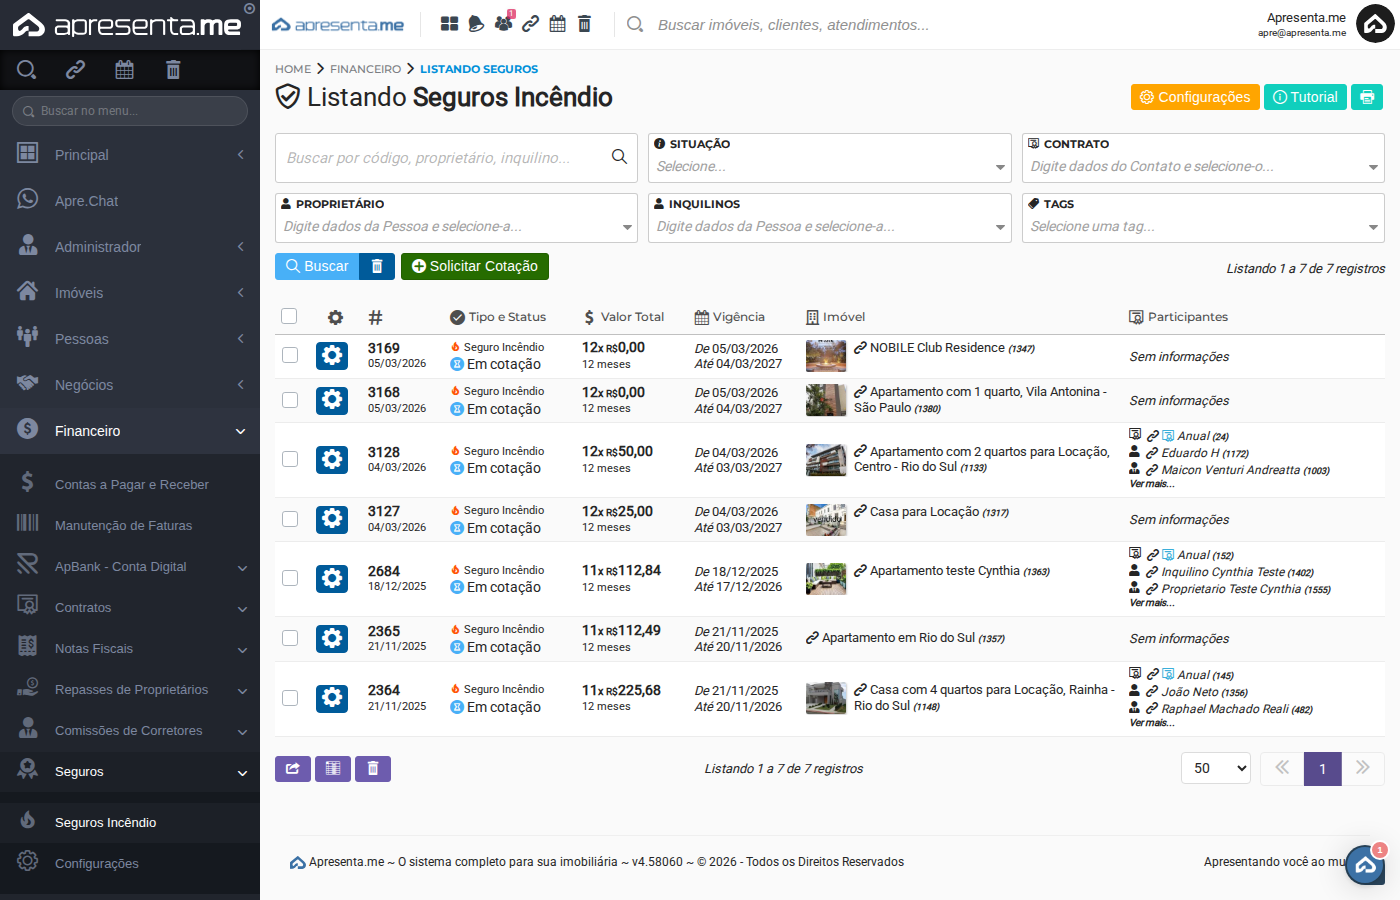The image size is (1400, 900).
Task: Open the calendar icon in top toolbar
Action: point(558,24)
